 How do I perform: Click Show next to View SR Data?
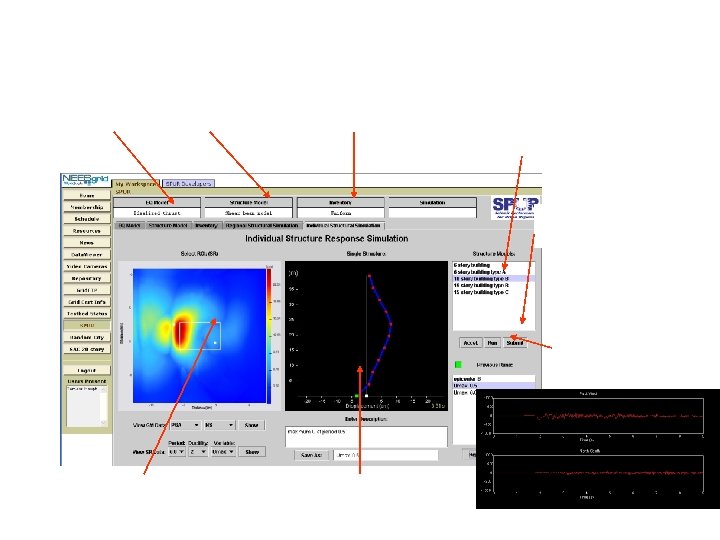coord(252,452)
